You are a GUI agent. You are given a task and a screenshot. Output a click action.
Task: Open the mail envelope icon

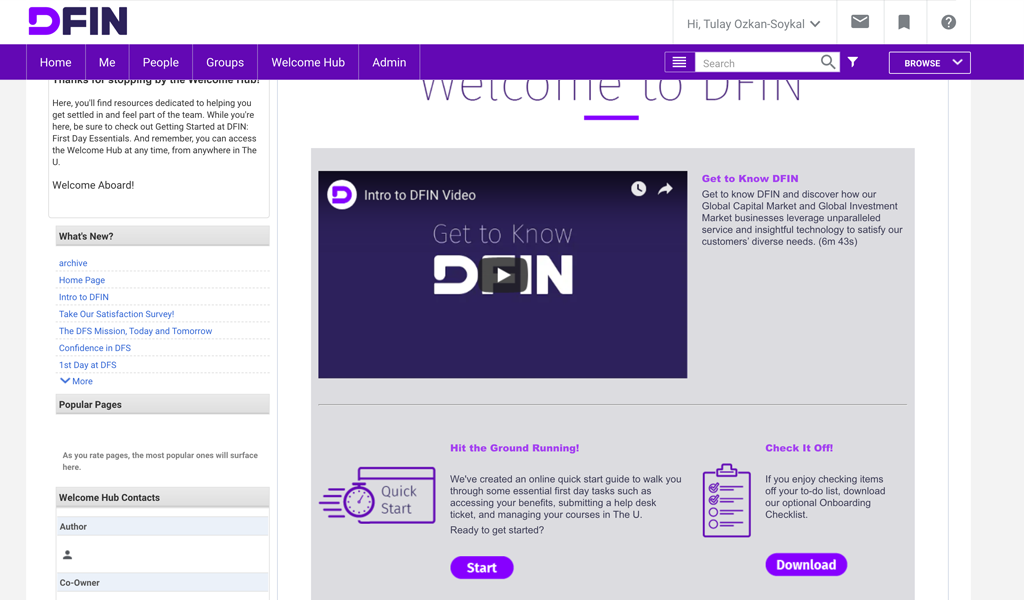(x=859, y=22)
